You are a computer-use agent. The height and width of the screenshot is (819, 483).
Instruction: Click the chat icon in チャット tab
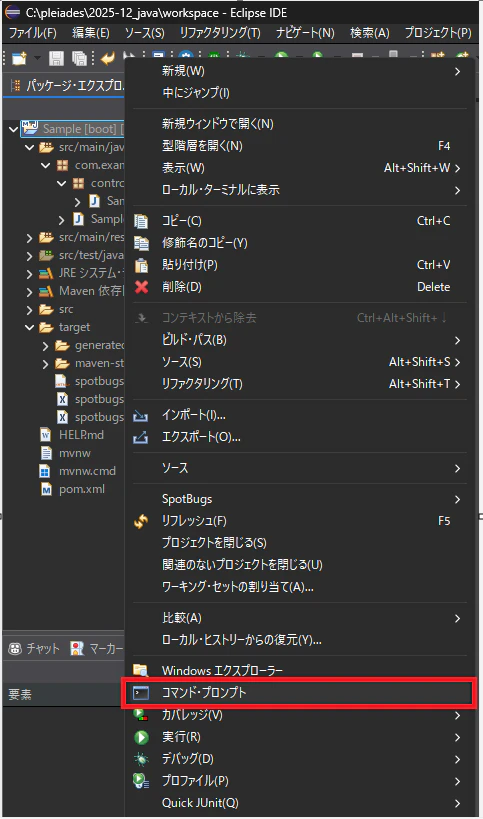tap(15, 649)
